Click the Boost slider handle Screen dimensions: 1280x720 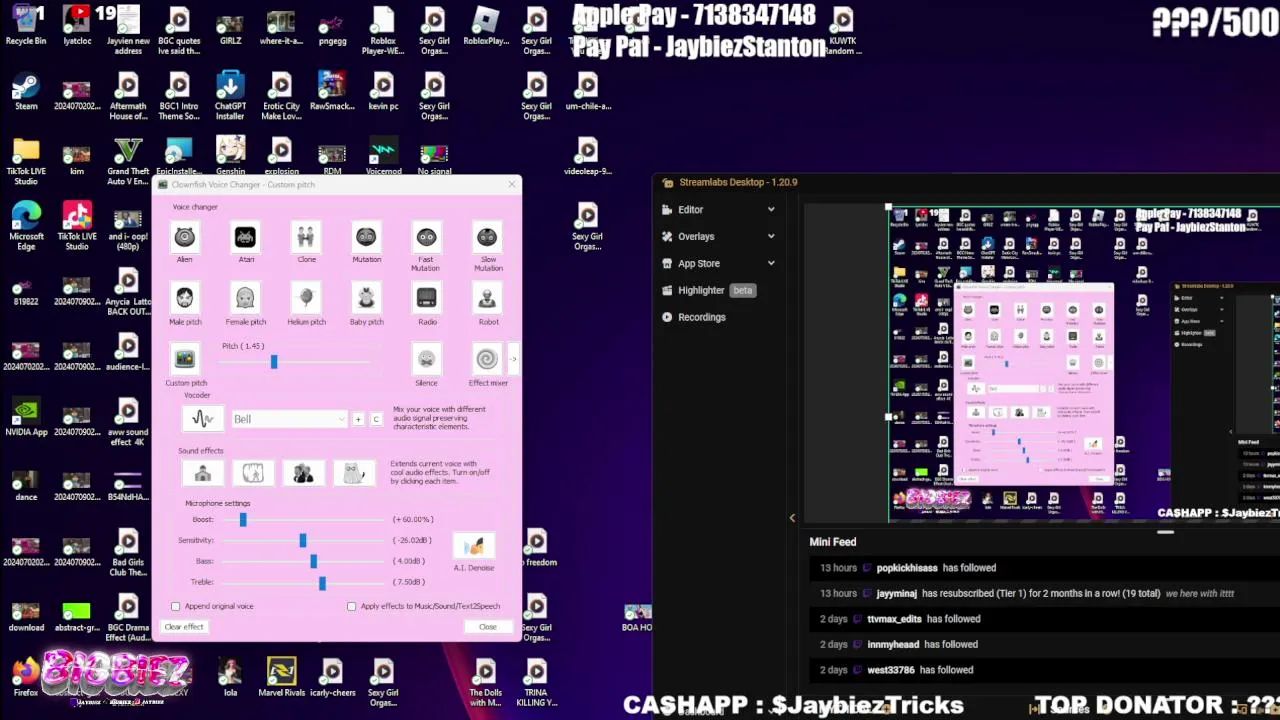242,519
